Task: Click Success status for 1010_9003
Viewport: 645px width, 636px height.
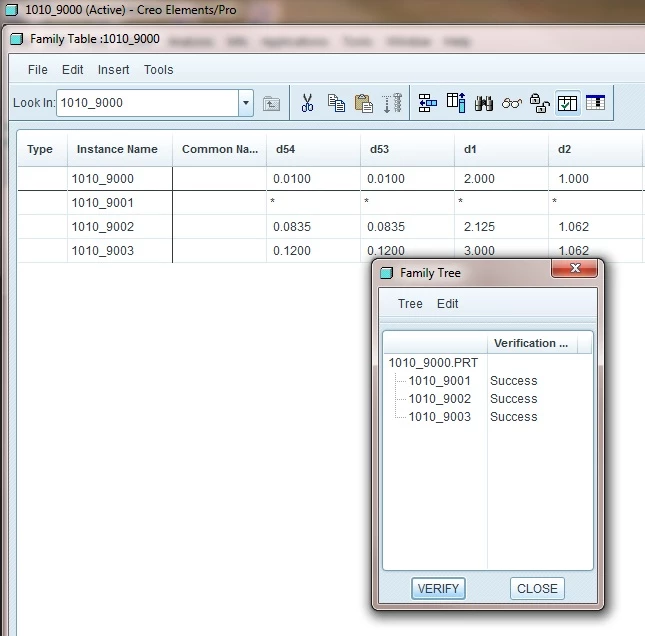Action: click(x=514, y=417)
